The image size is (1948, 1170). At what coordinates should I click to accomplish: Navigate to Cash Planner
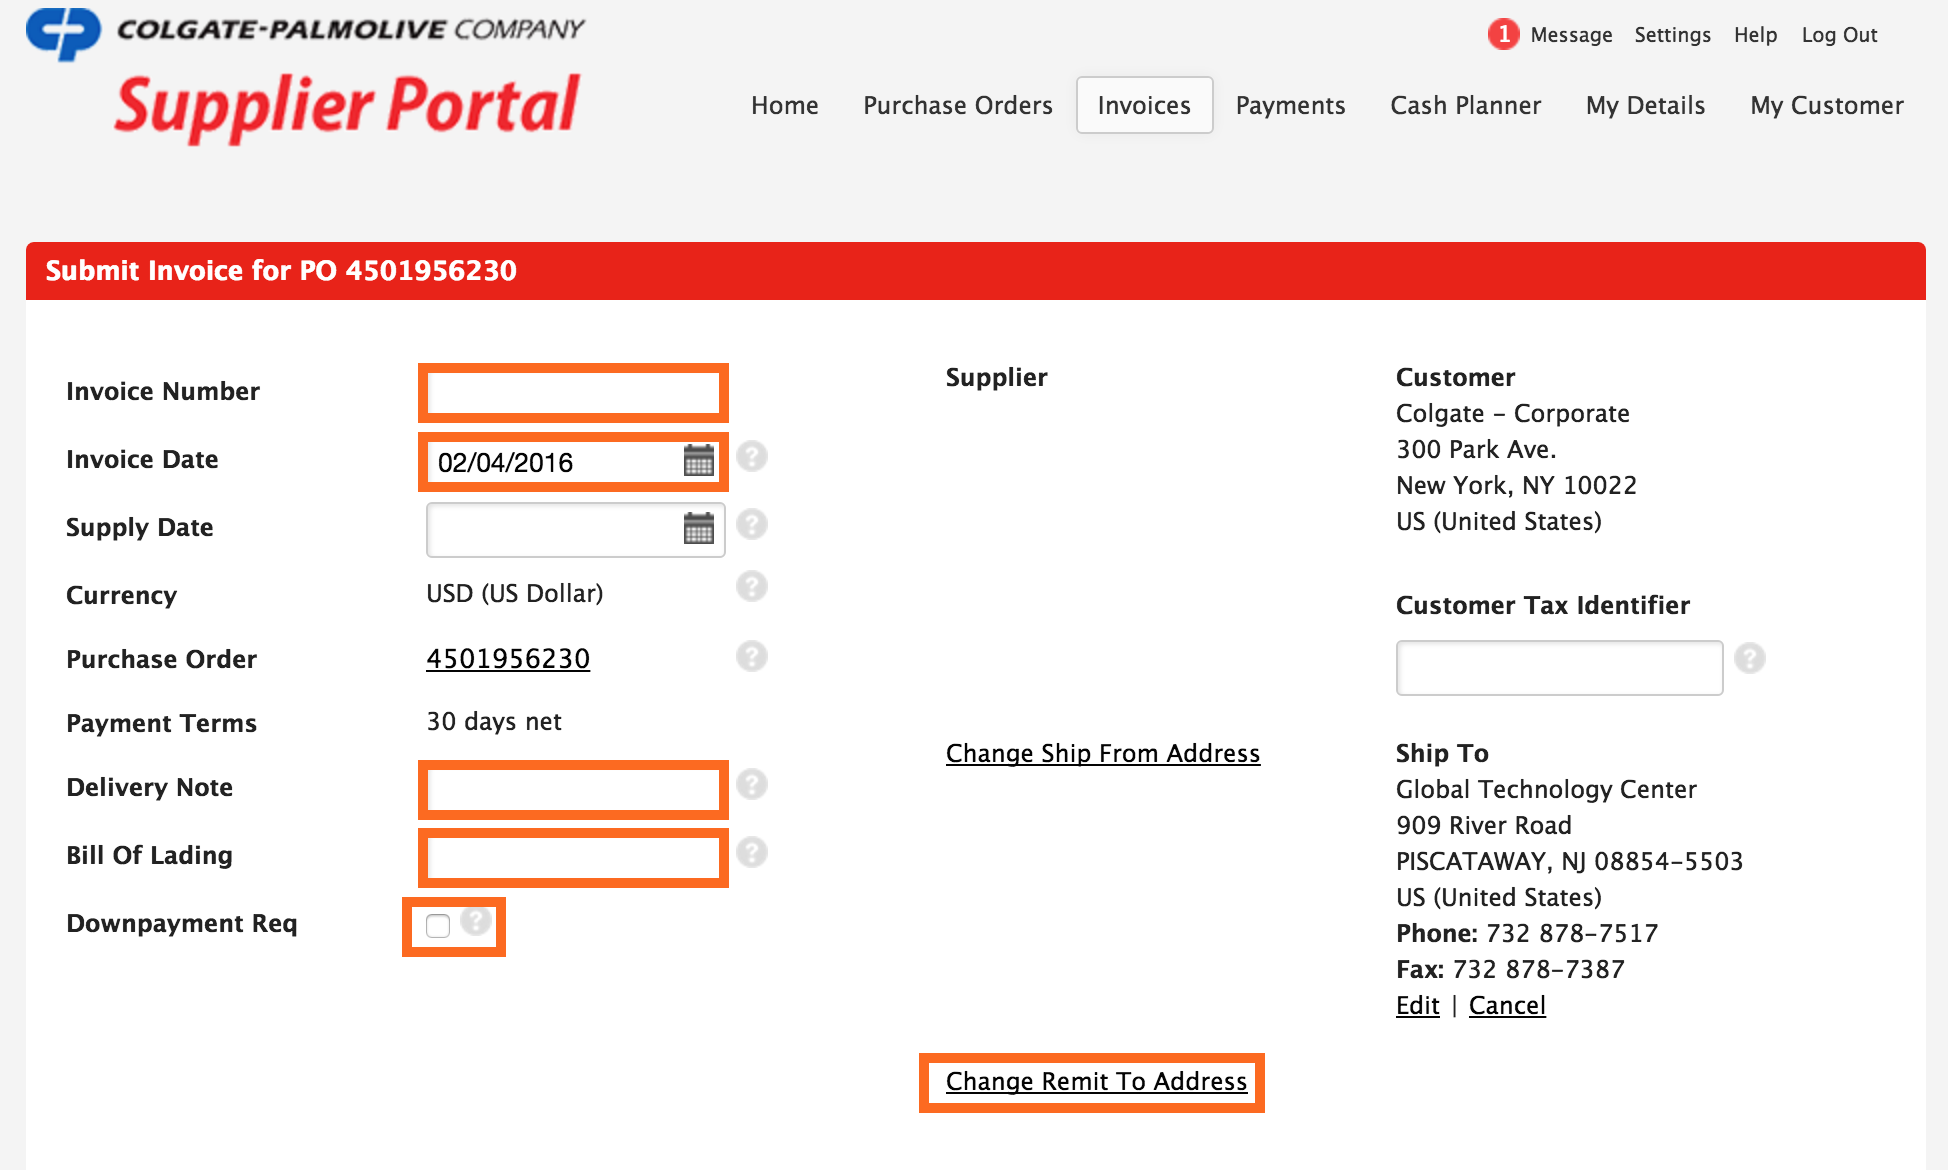click(x=1464, y=104)
